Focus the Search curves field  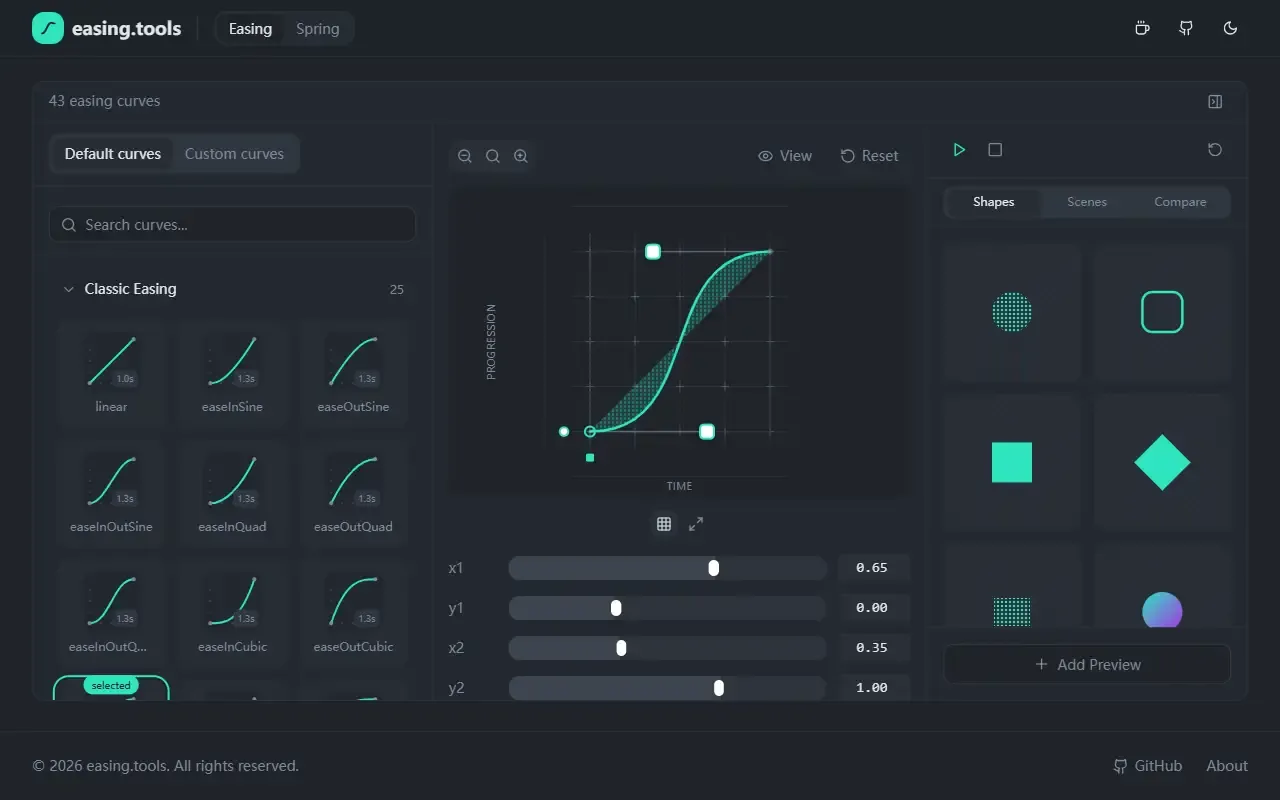coord(232,225)
